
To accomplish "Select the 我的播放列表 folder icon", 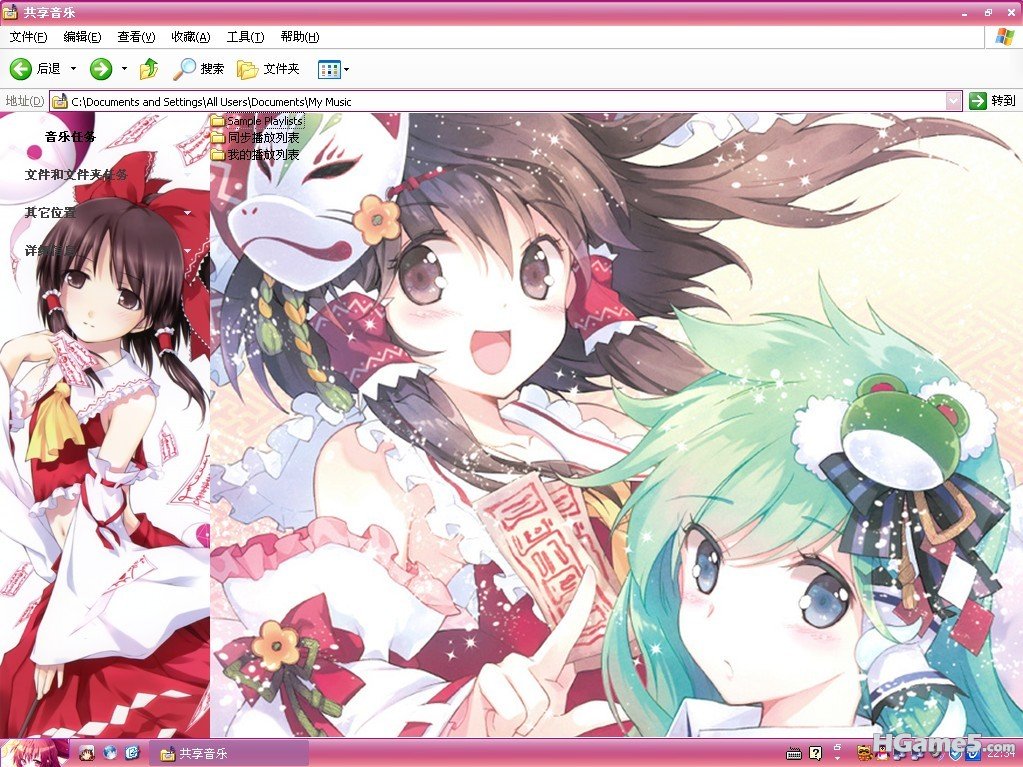I will tap(218, 155).
